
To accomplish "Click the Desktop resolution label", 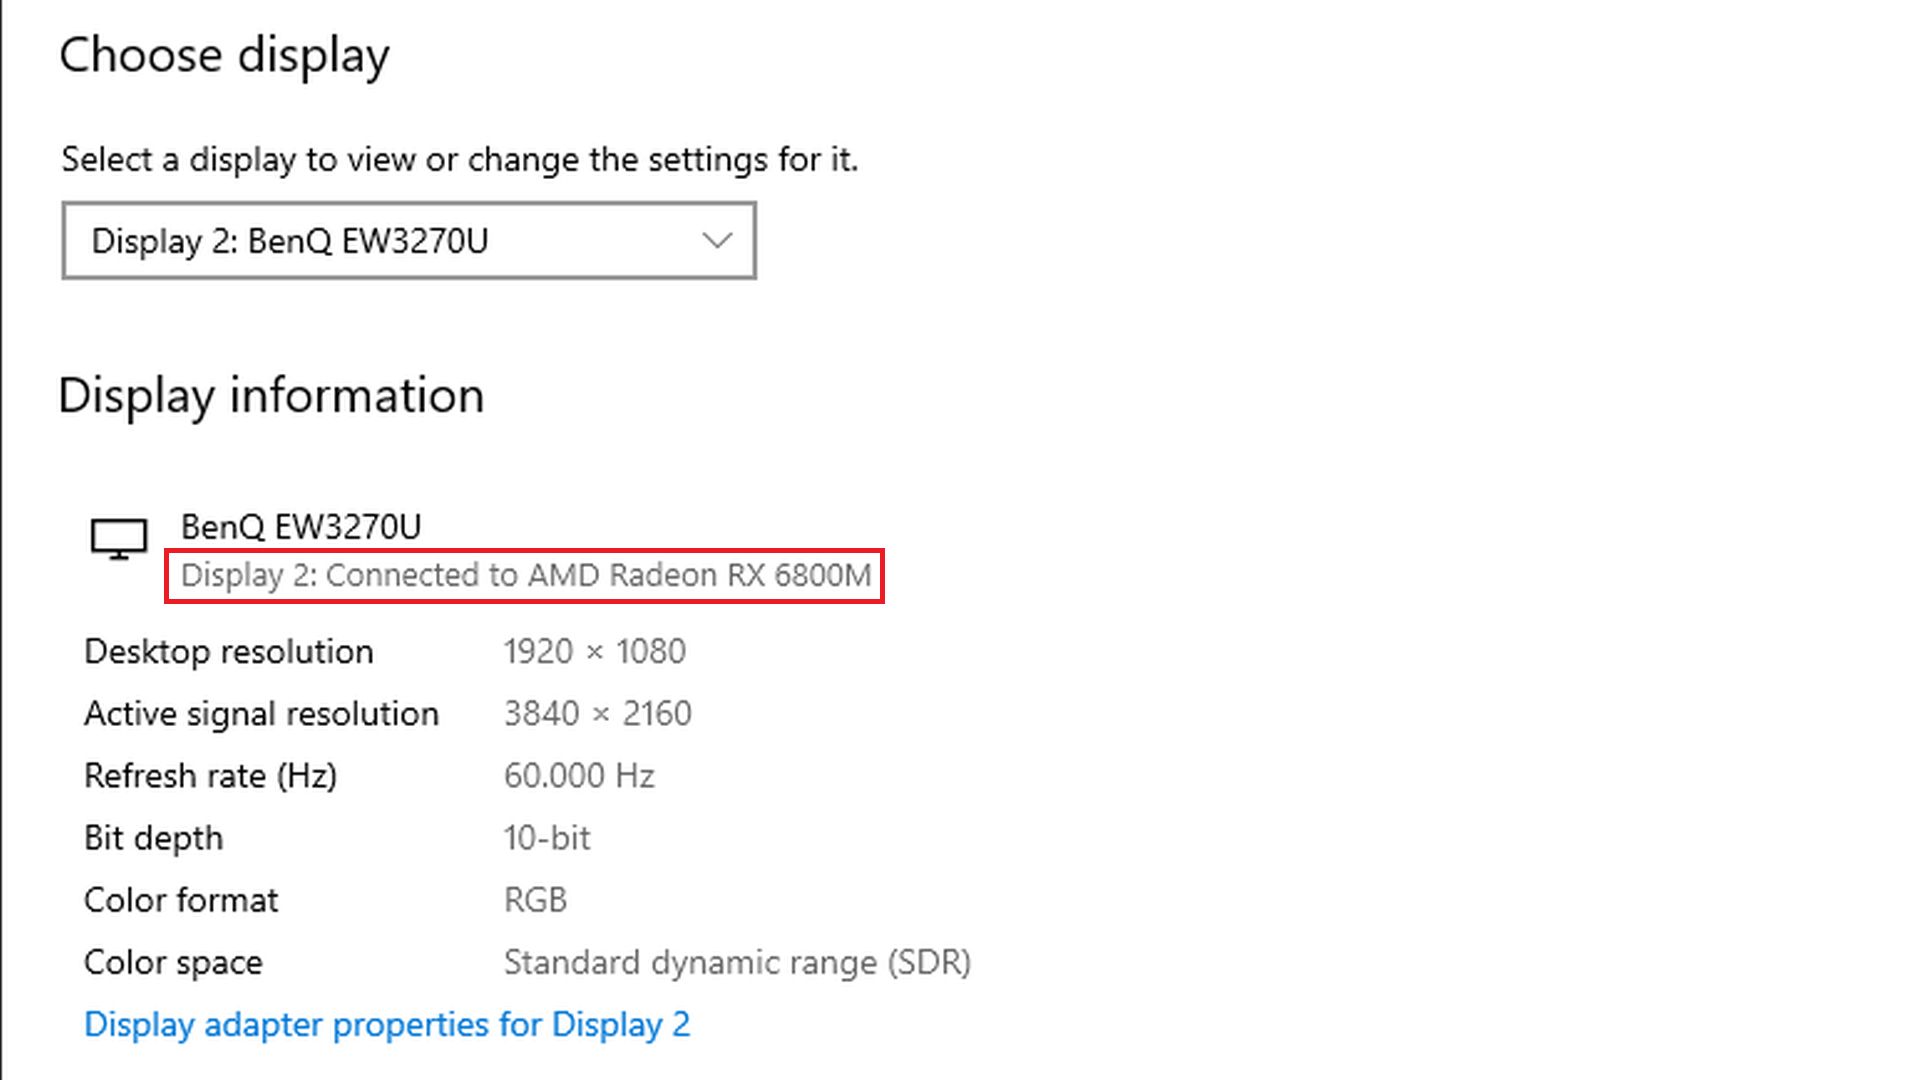I will tap(229, 652).
